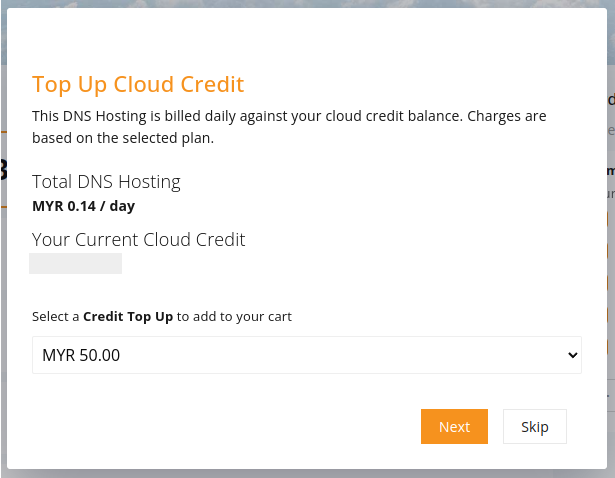
Task: Click 'based on the selected plan.' text line
Action: 123,138
